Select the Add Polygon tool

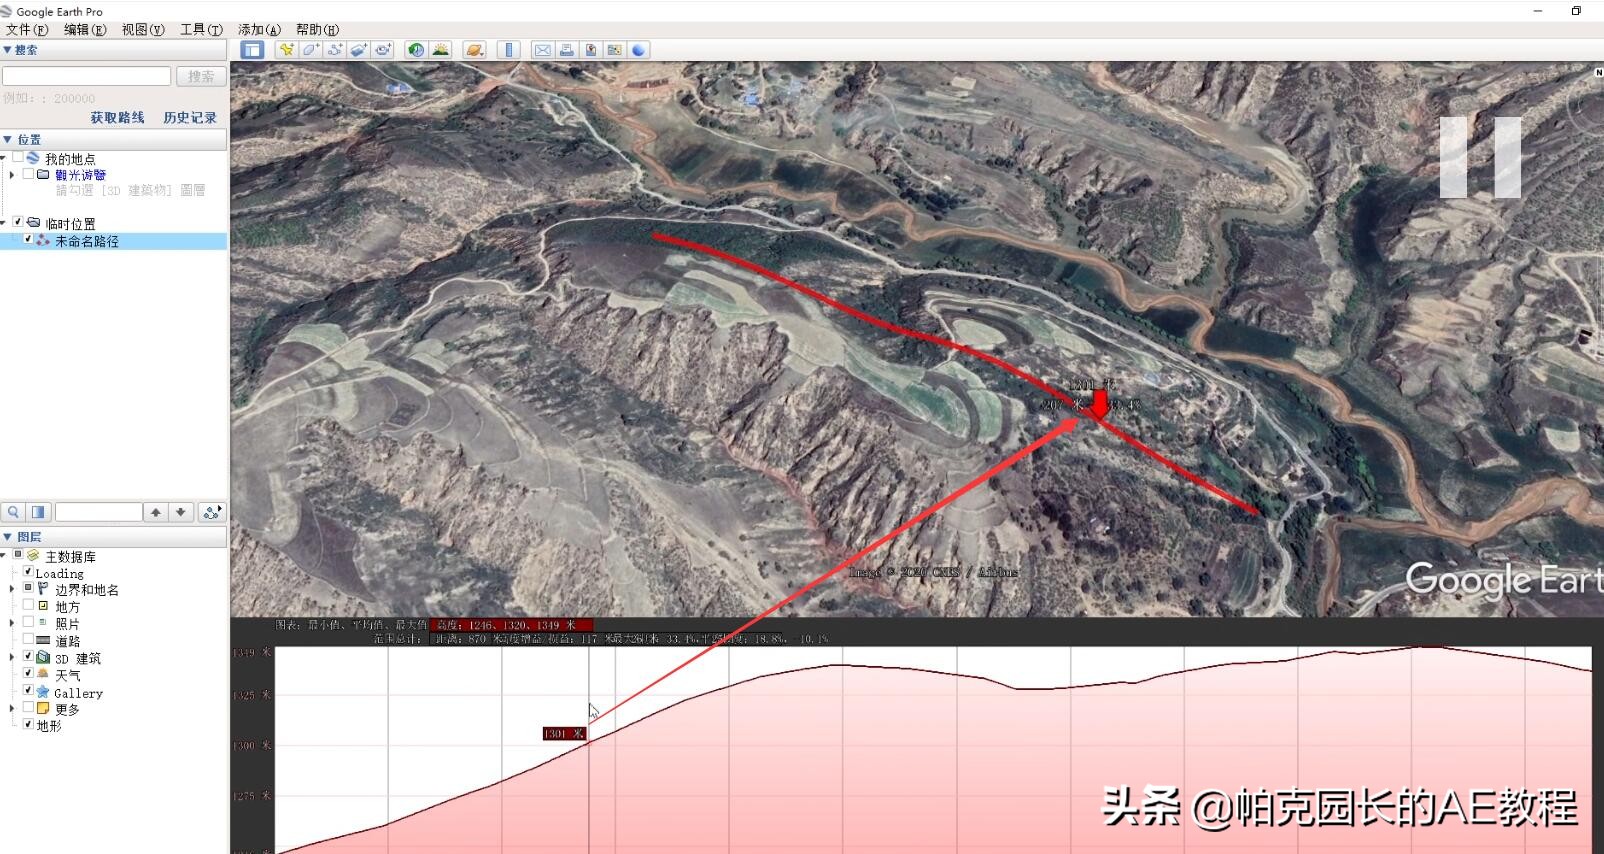(x=311, y=50)
